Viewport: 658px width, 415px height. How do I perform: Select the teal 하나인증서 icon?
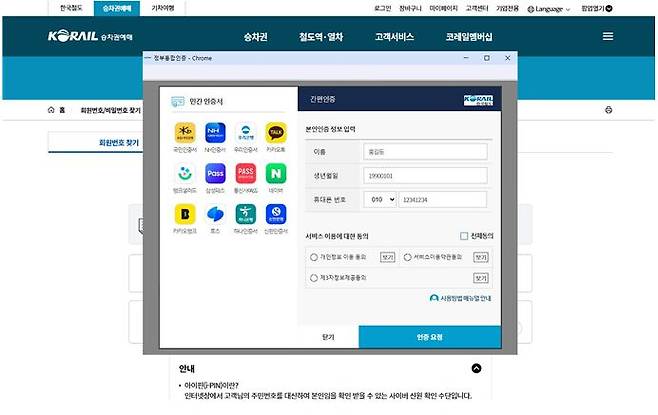(245, 214)
